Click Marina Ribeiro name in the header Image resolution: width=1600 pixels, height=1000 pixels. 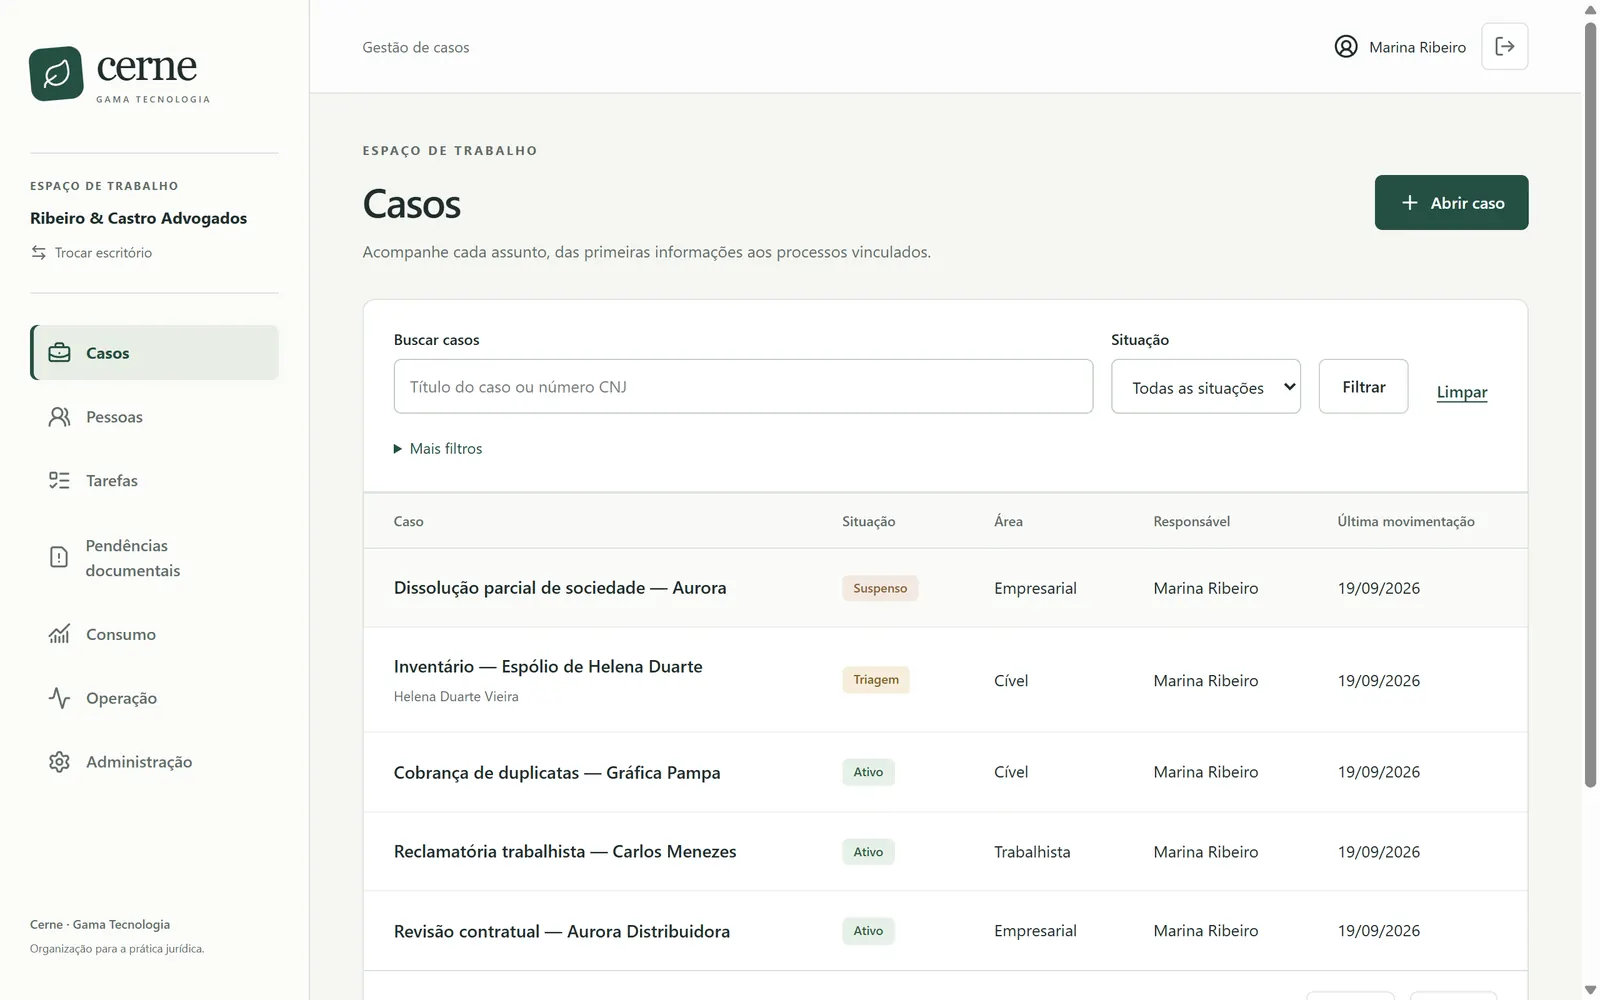1417,47
